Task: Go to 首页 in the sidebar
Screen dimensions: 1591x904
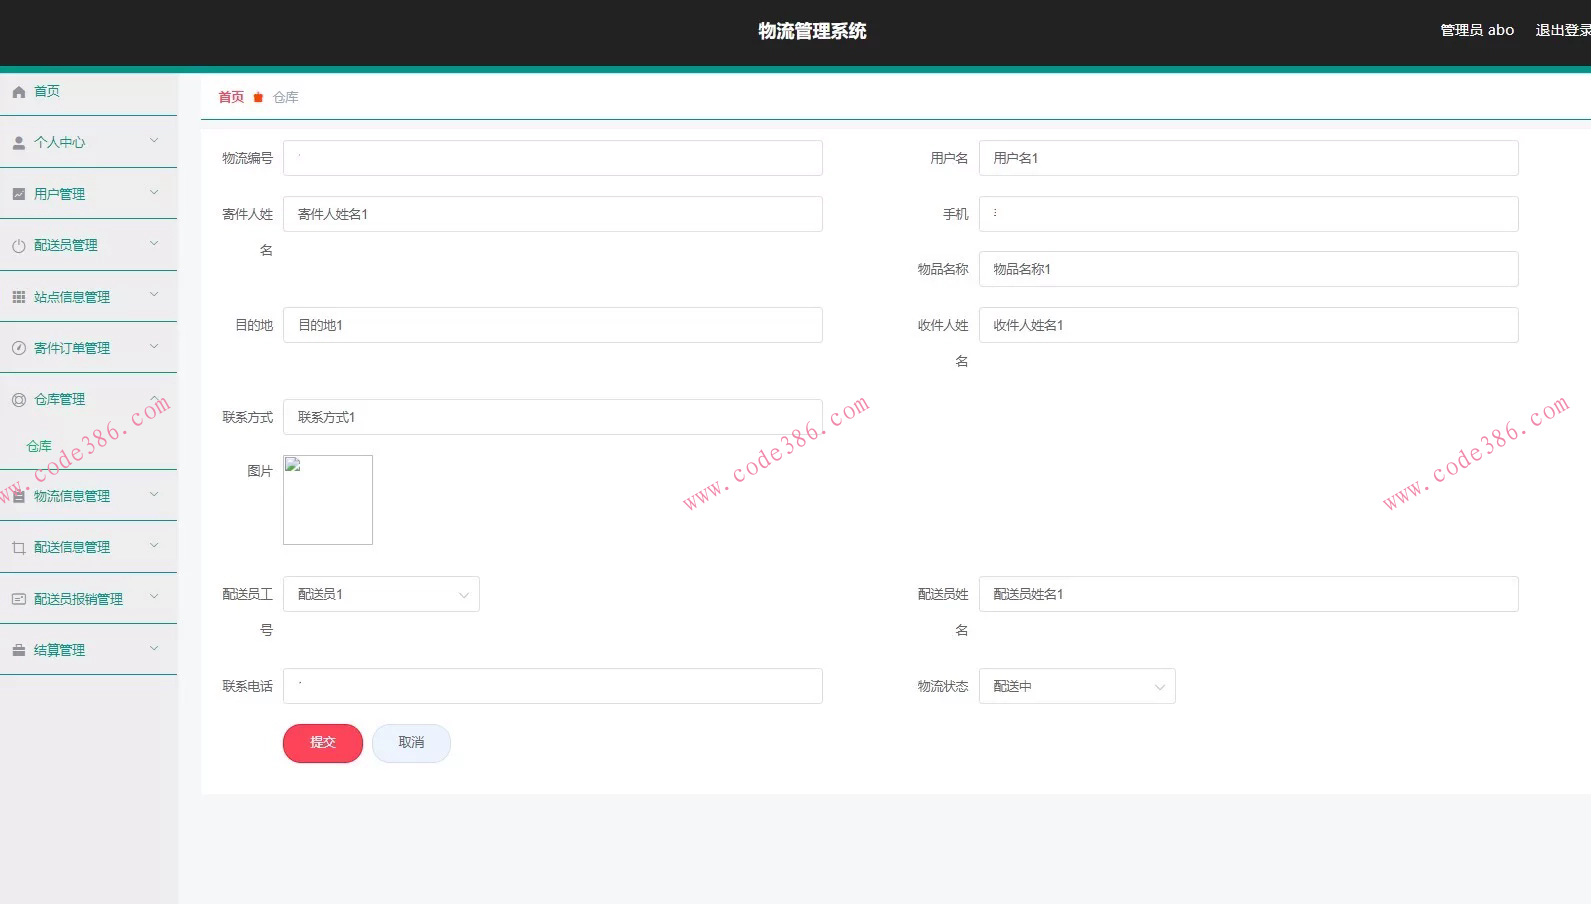Action: point(89,92)
